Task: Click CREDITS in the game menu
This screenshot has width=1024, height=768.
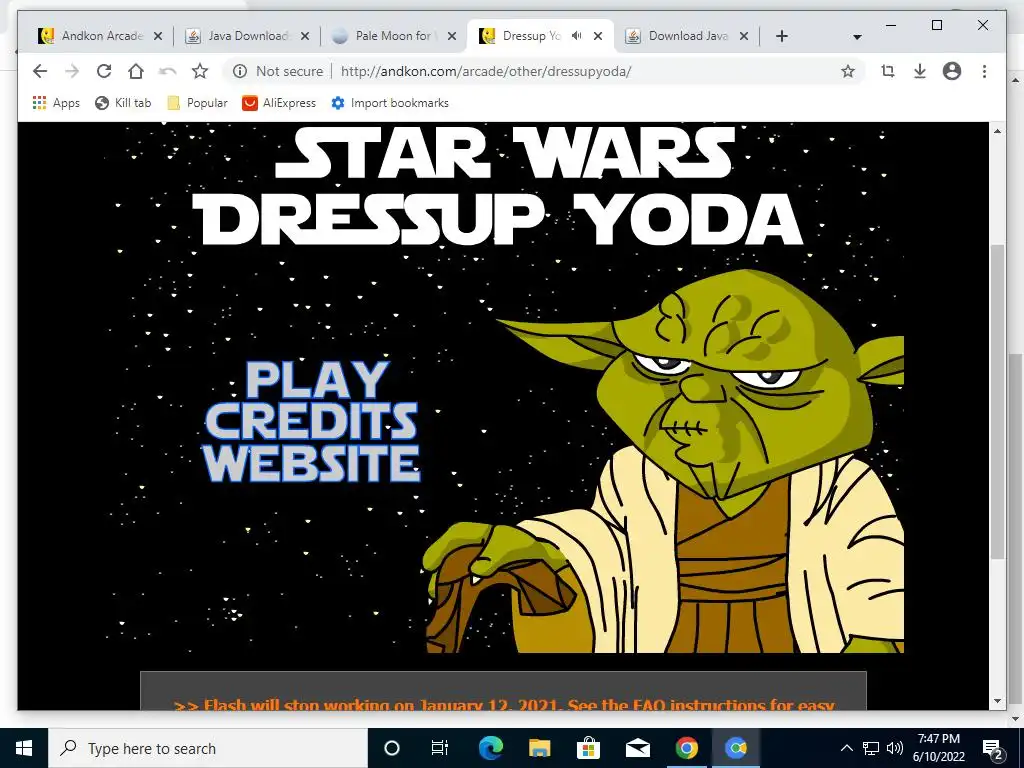Action: coord(311,421)
